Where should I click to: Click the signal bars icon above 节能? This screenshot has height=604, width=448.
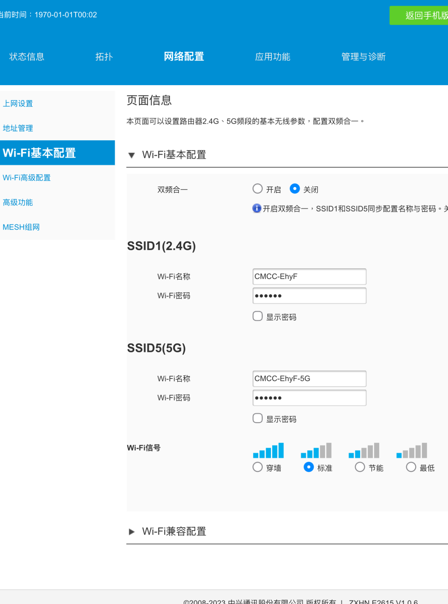click(364, 450)
